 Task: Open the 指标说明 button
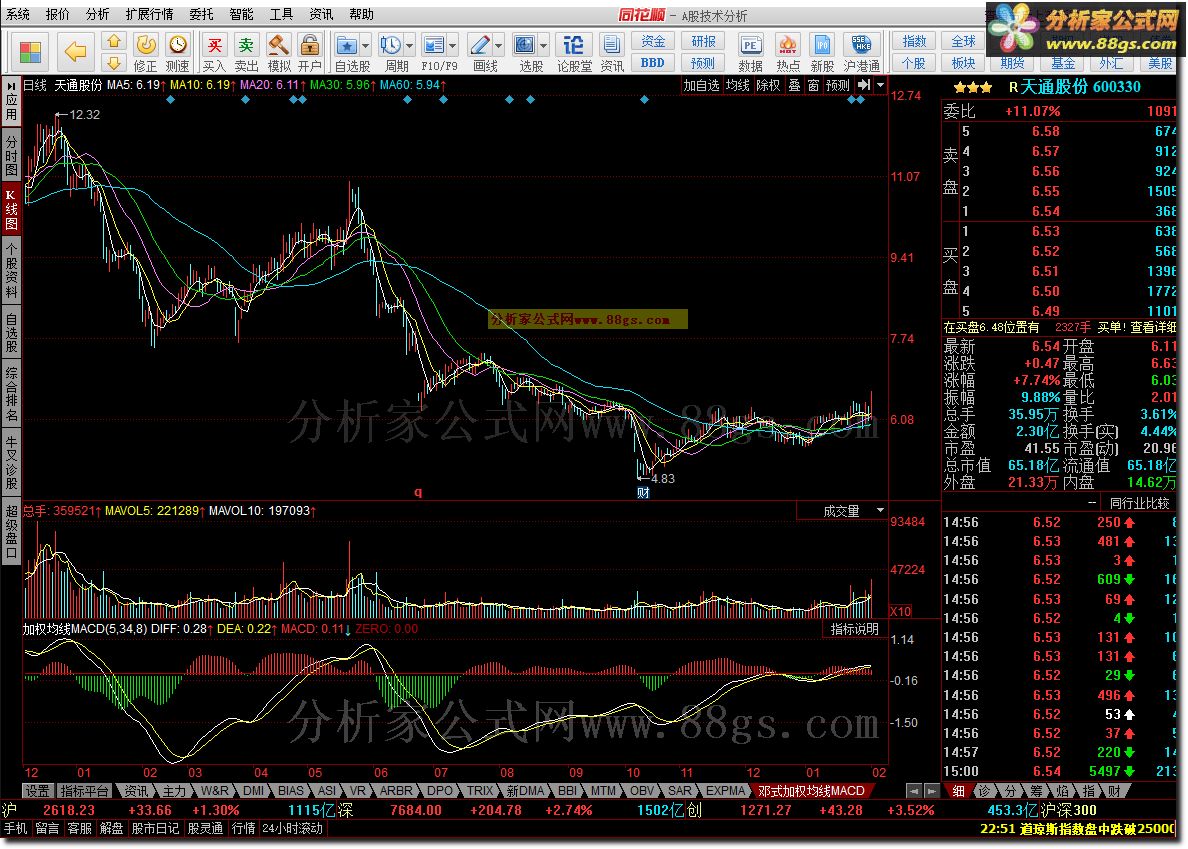click(x=855, y=629)
